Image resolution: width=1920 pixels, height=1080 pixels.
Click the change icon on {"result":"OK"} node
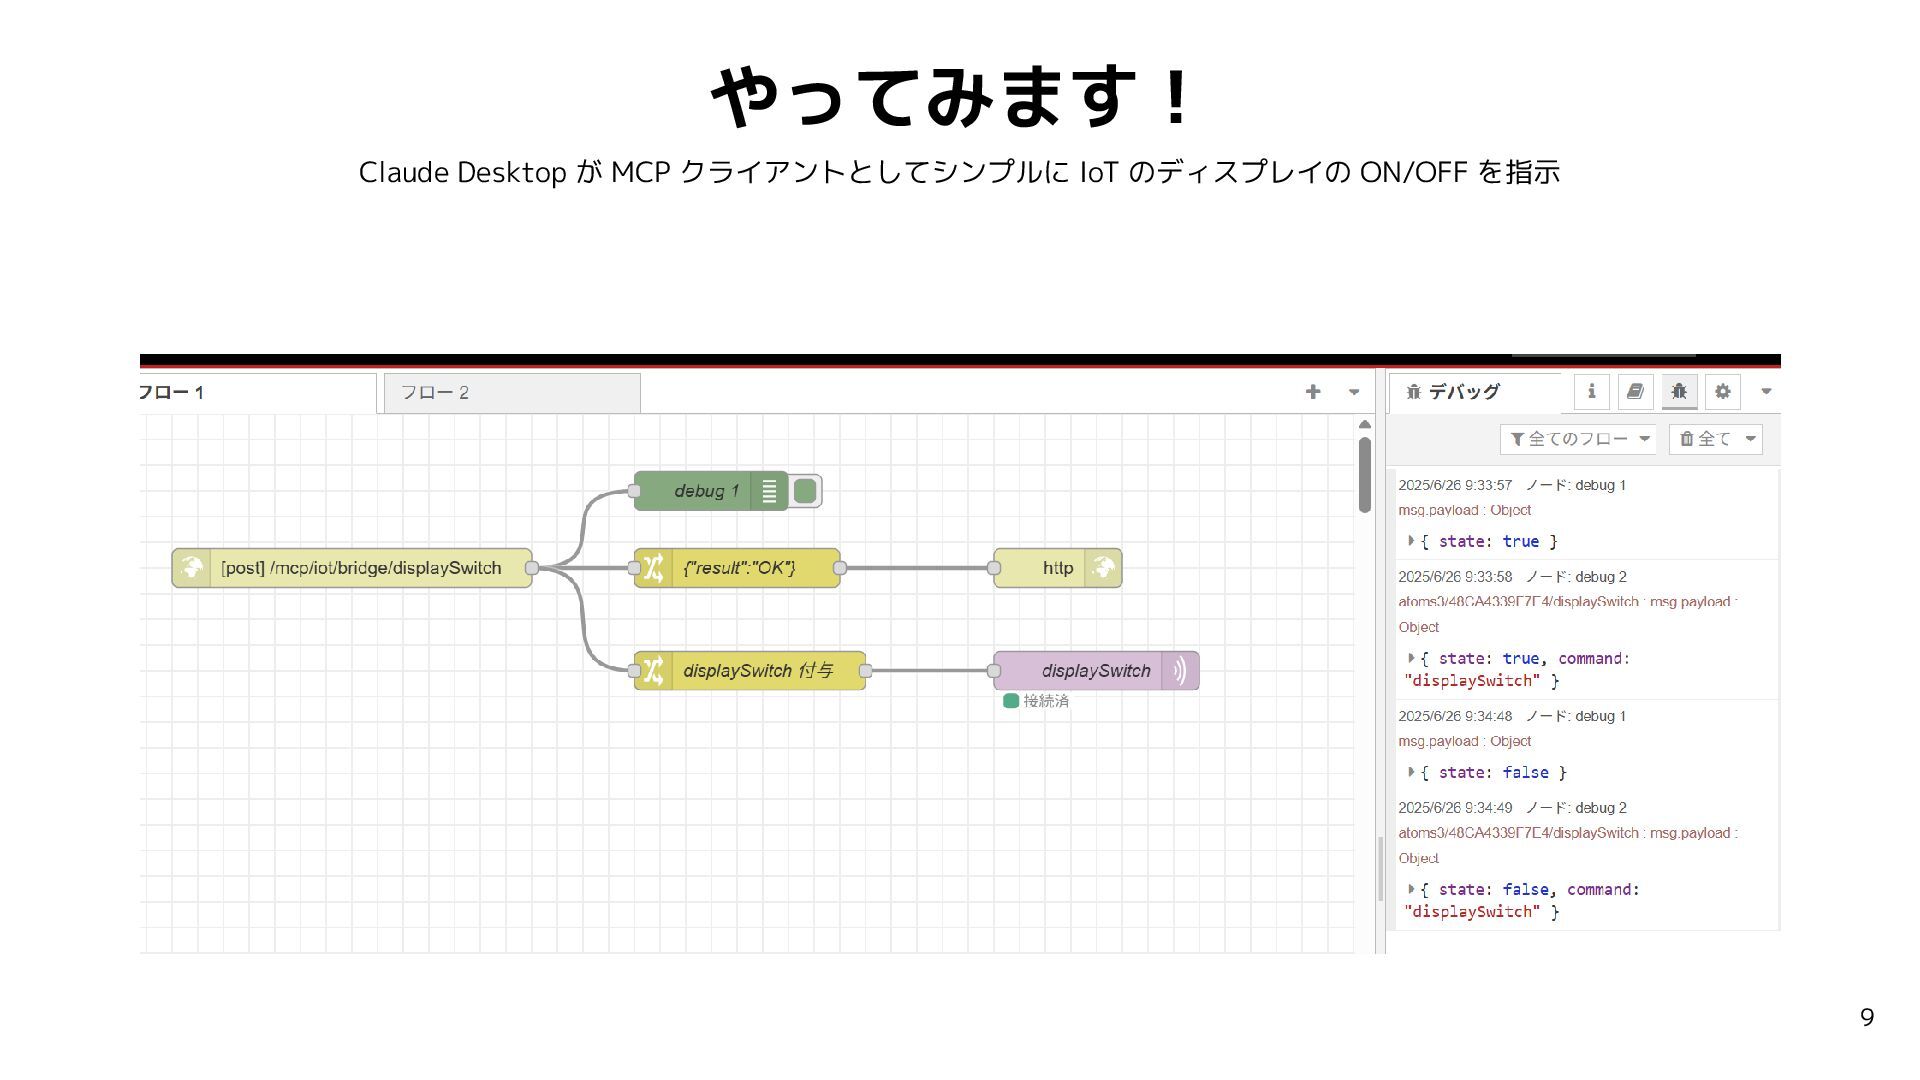pyautogui.click(x=653, y=568)
